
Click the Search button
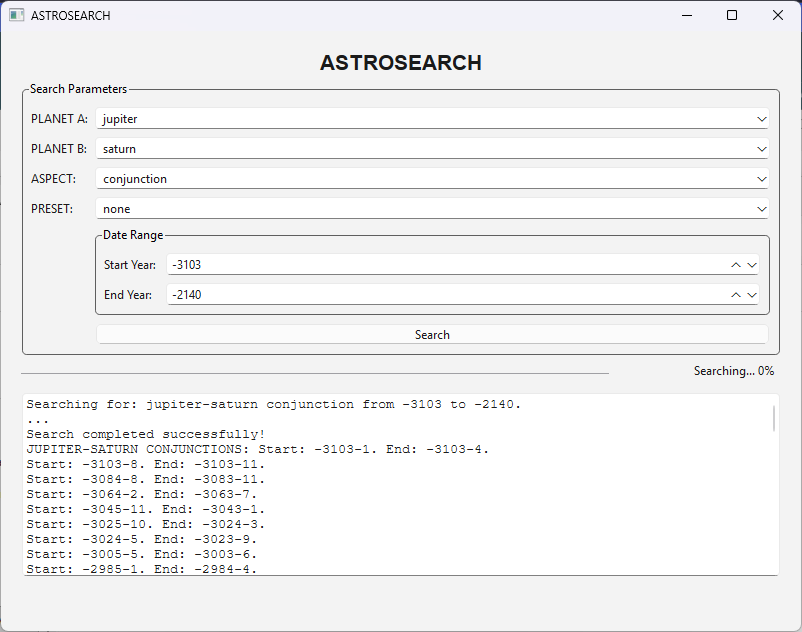(432, 335)
